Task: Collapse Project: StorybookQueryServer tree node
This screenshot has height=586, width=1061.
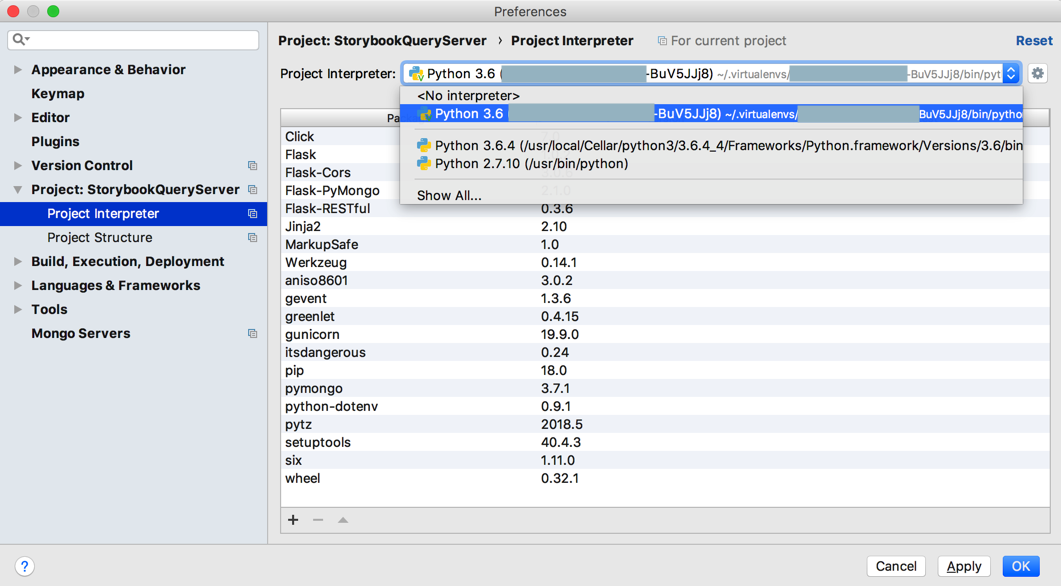Action: point(18,190)
